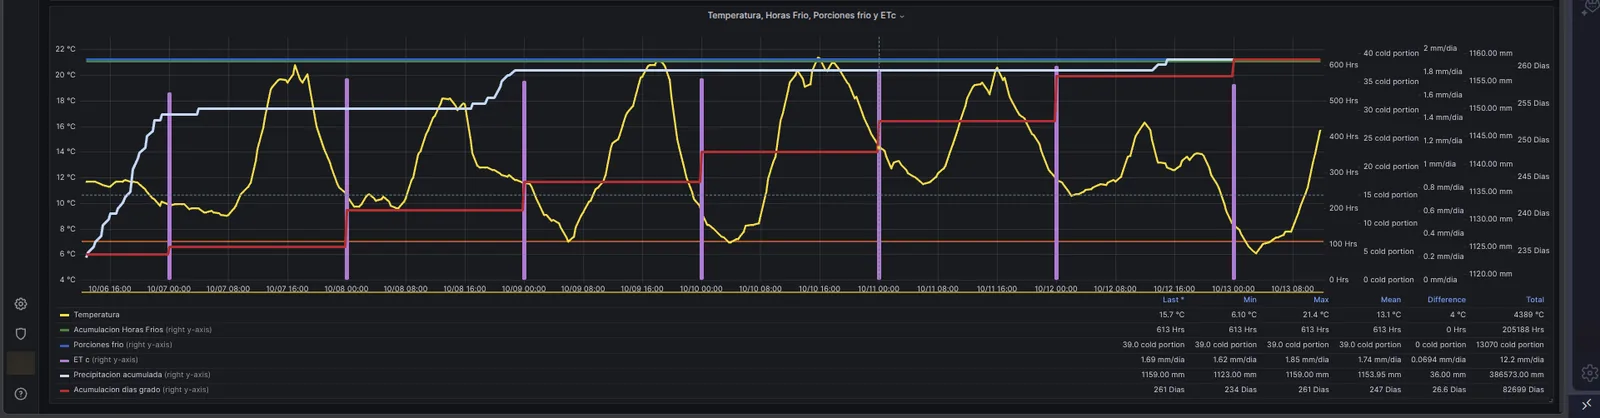This screenshot has width=1600, height=418.
Task: Sort the legend by the Last column
Action: [1173, 299]
